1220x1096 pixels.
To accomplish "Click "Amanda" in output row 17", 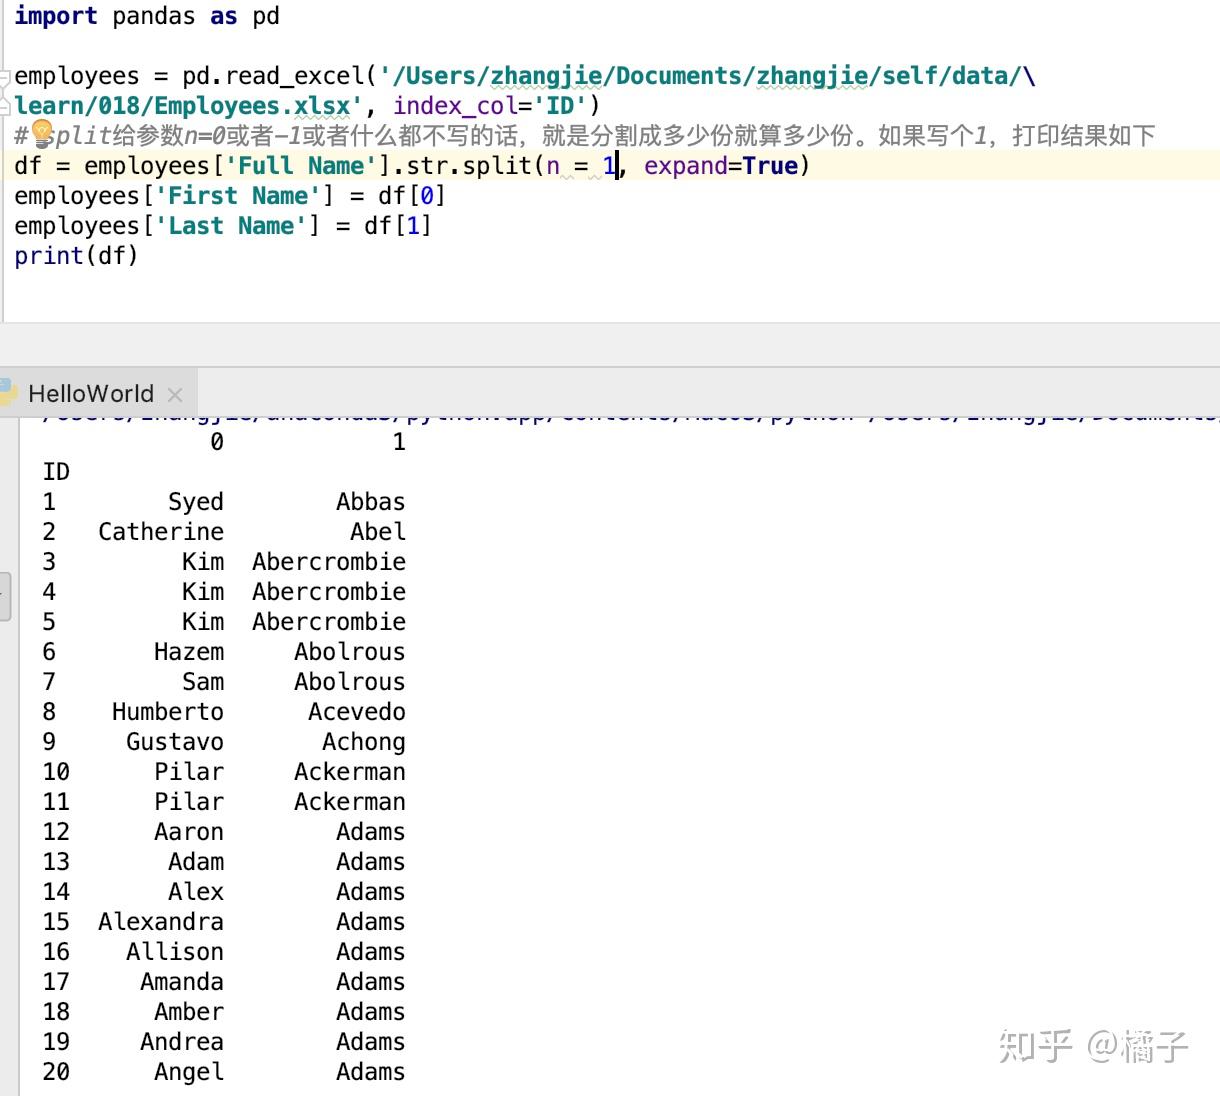I will tap(182, 982).
